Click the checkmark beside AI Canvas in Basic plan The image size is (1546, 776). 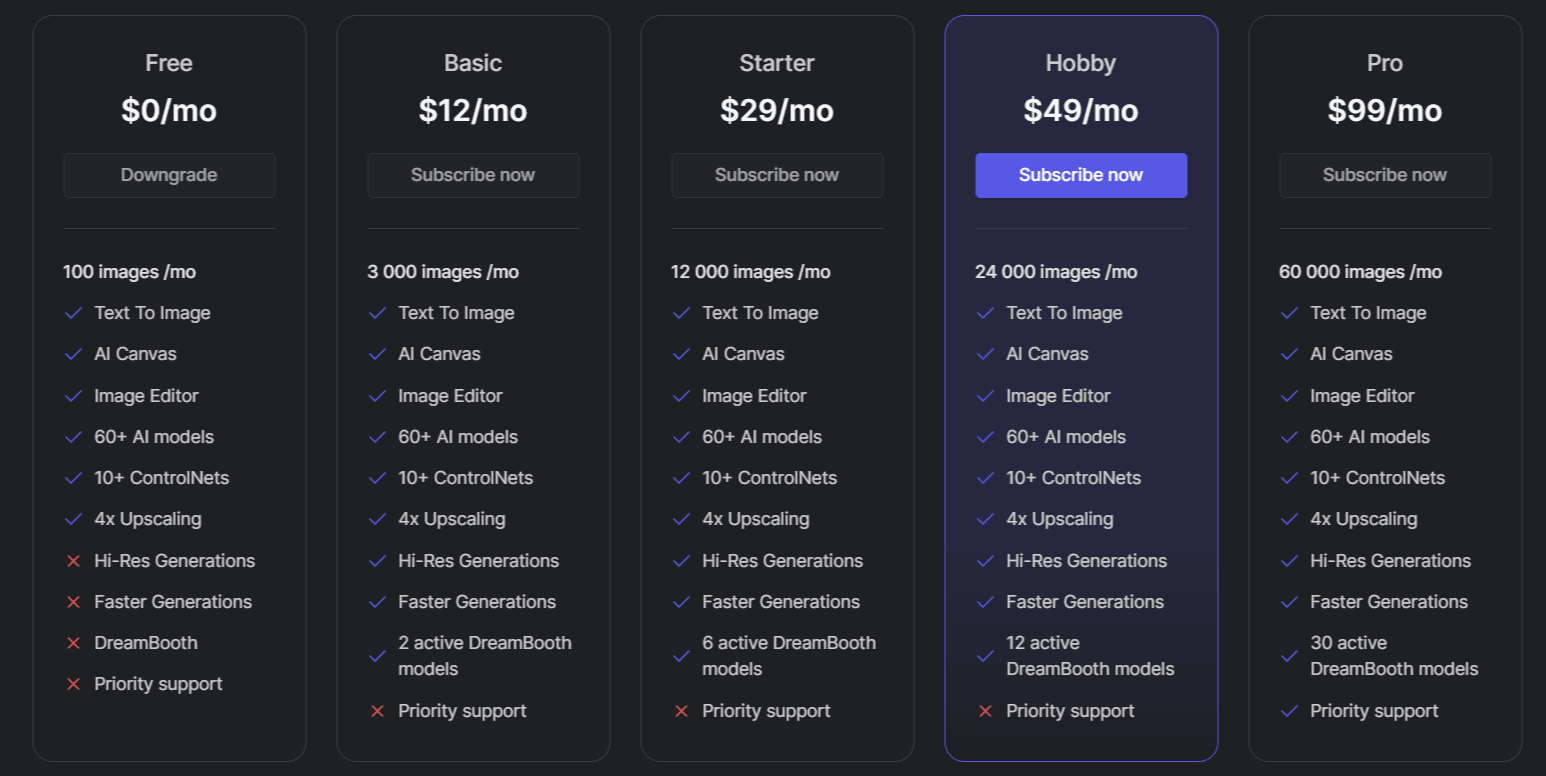[377, 354]
